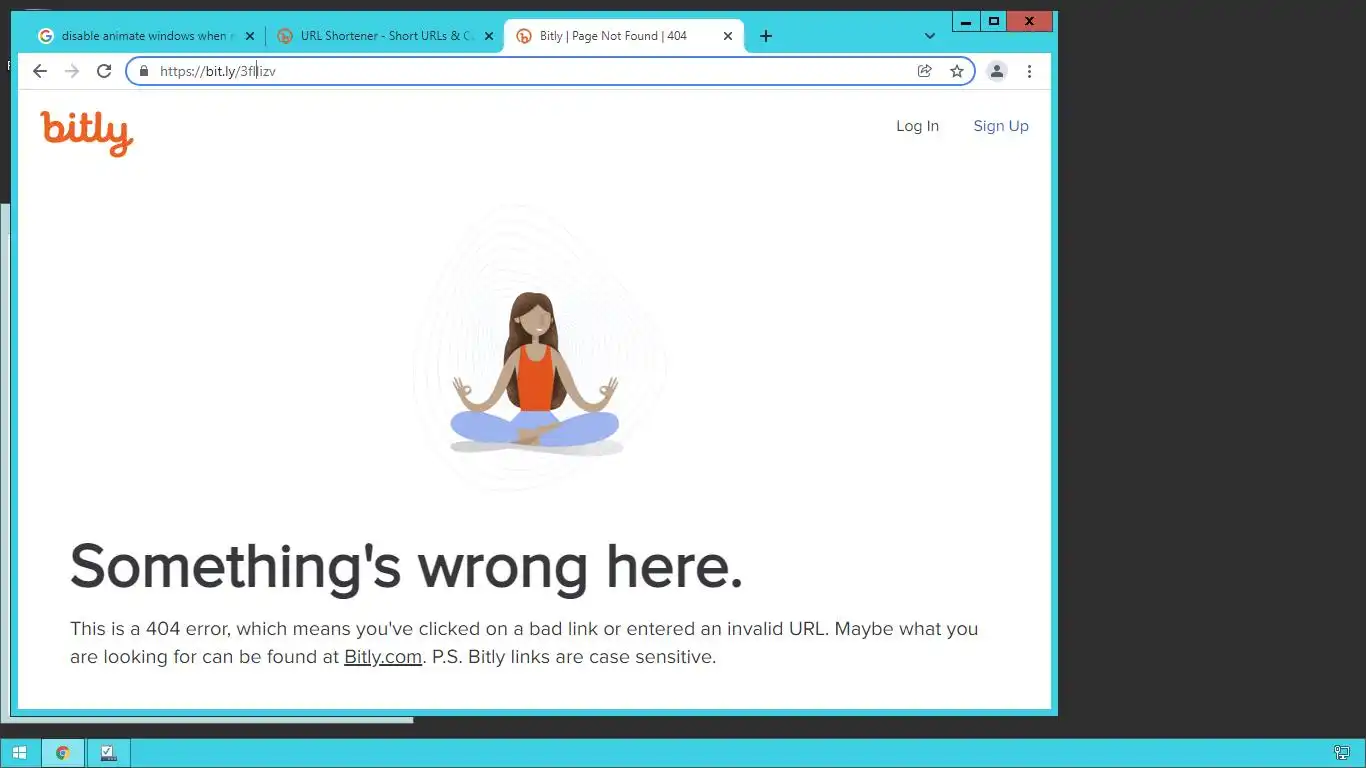Follow the Bitly.com link in error text
This screenshot has width=1366, height=768.
tap(383, 657)
